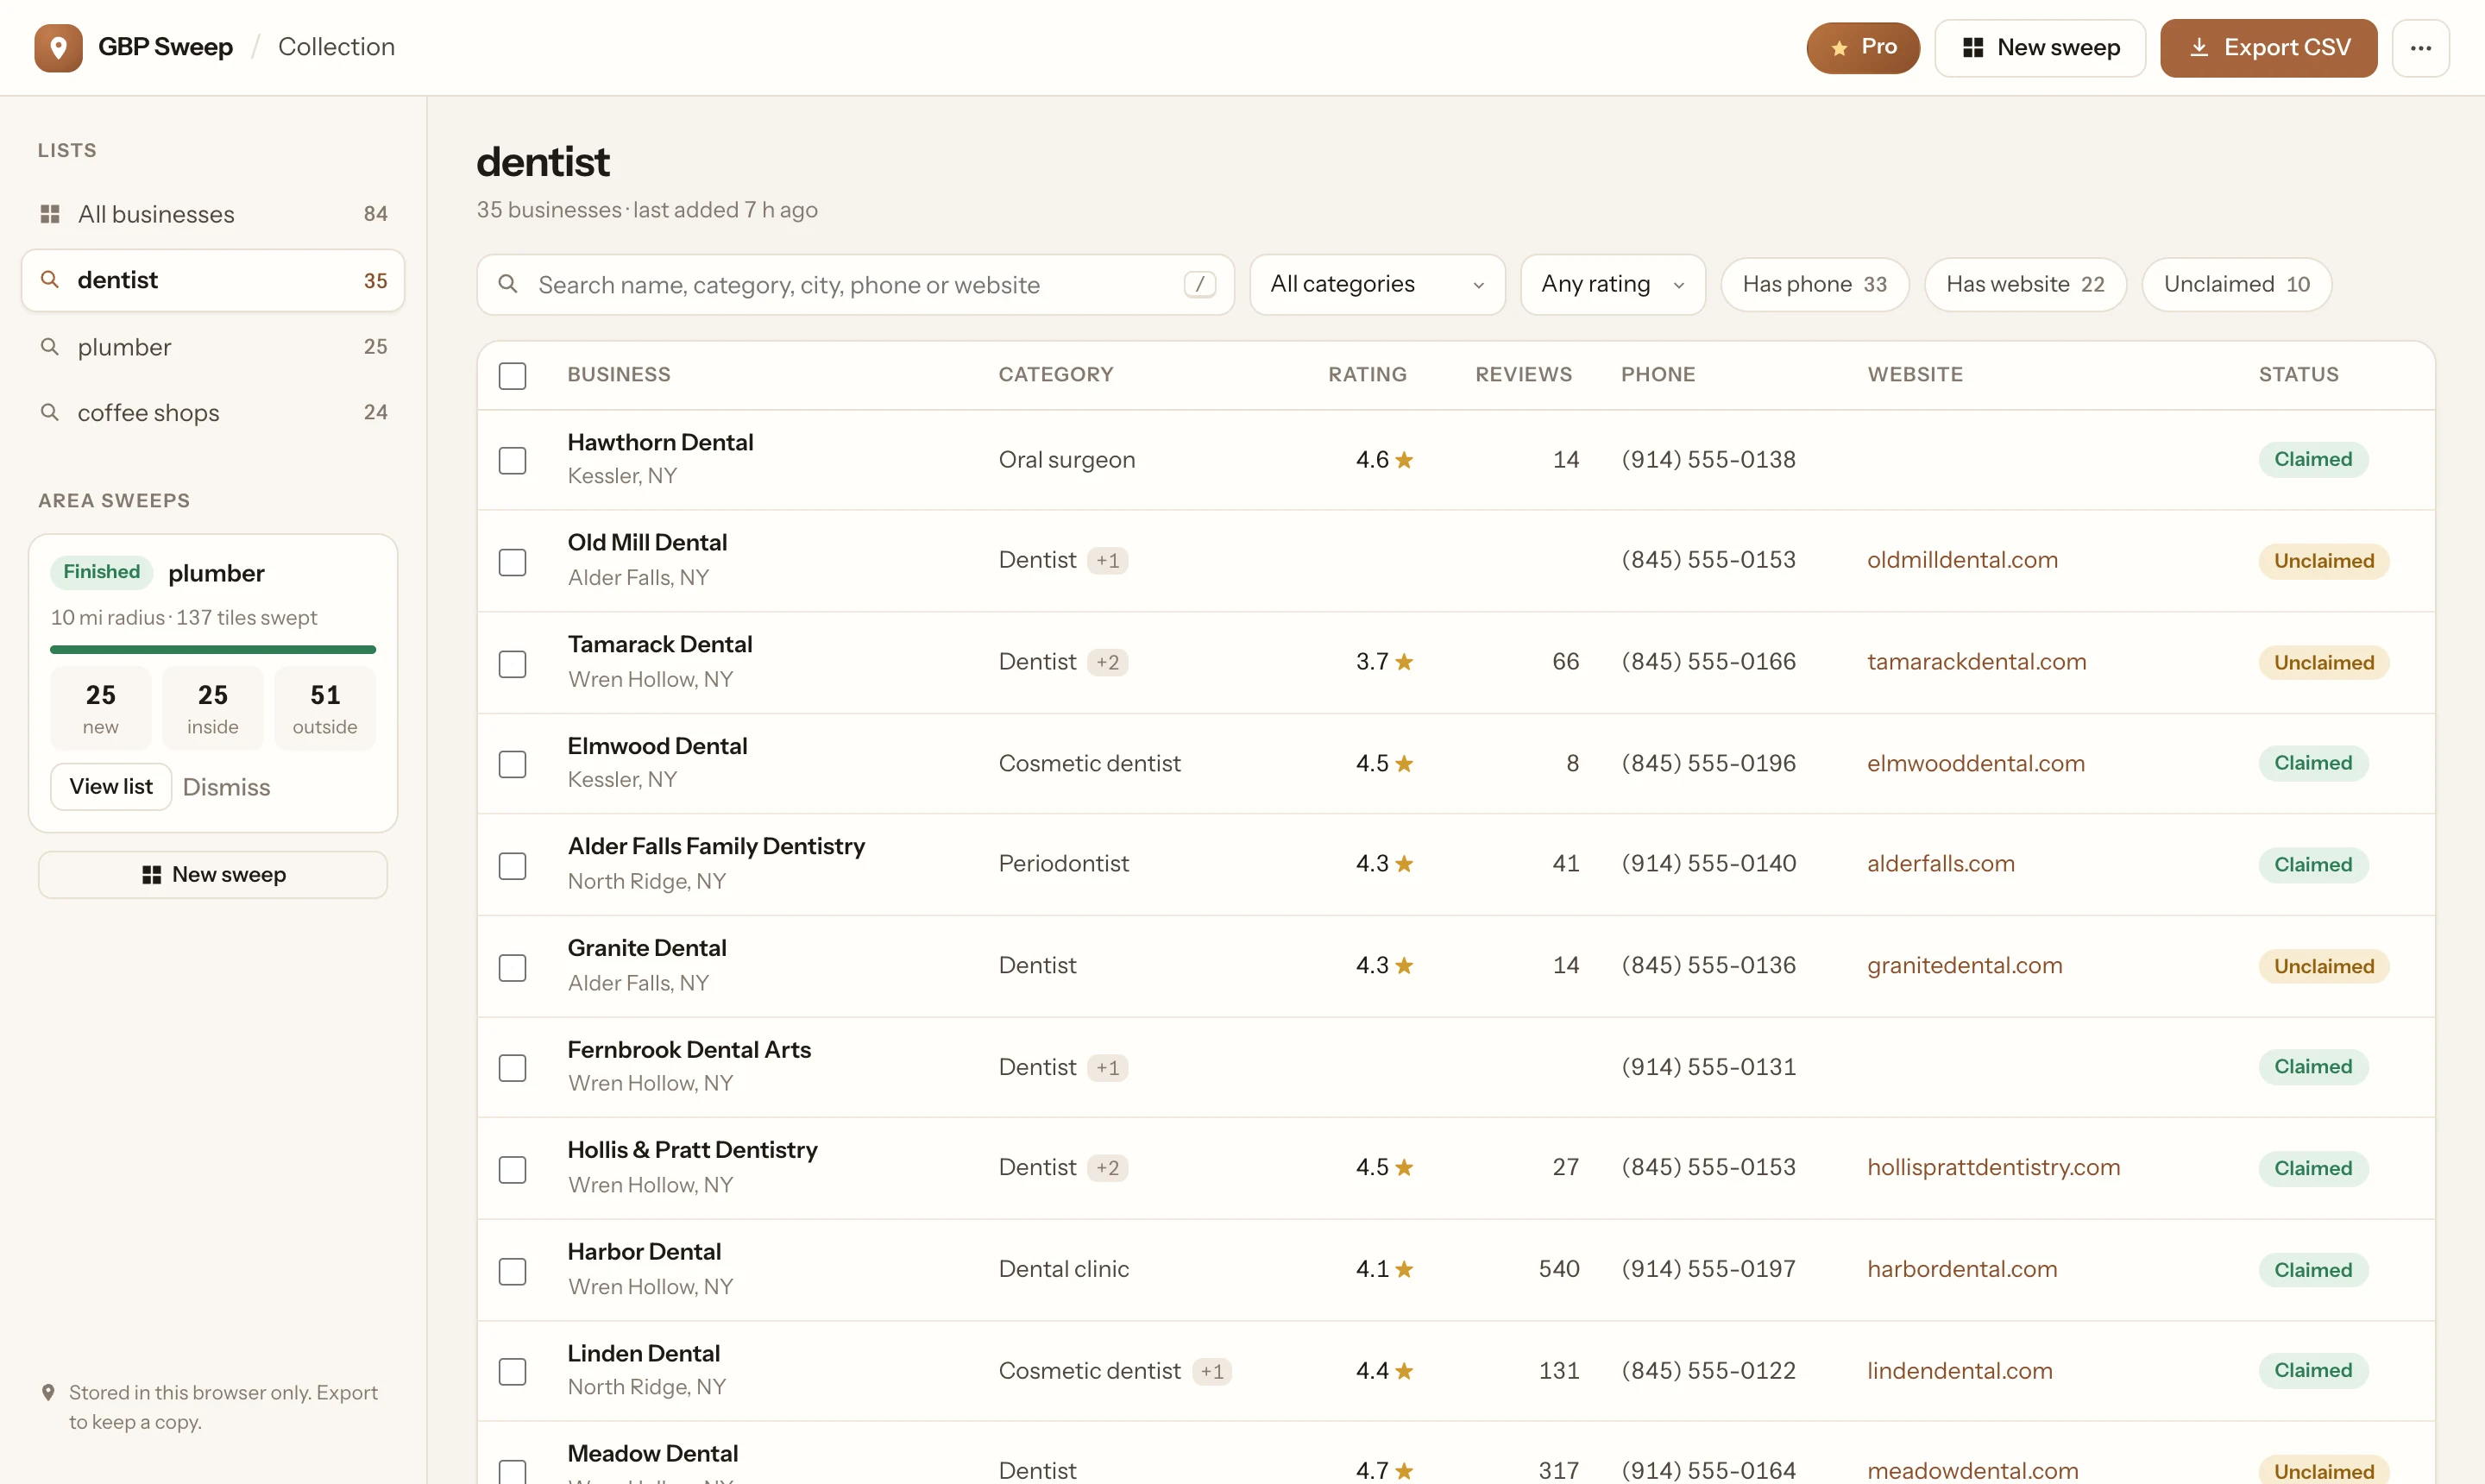Select the Hollis & Pratt Dentistry checkbox
Viewport: 2485px width, 1484px height.
512,1170
